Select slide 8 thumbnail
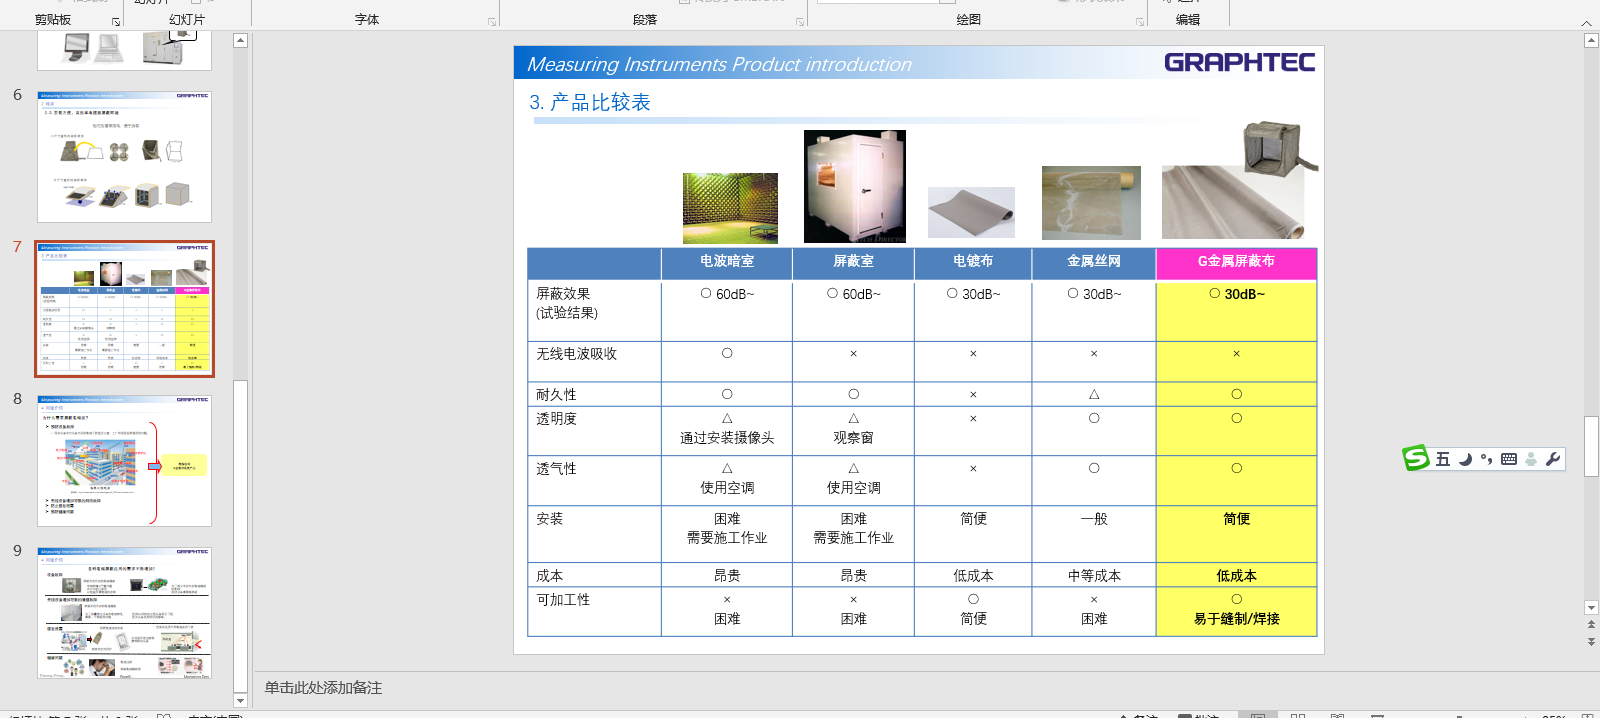Image resolution: width=1600 pixels, height=718 pixels. [124, 460]
